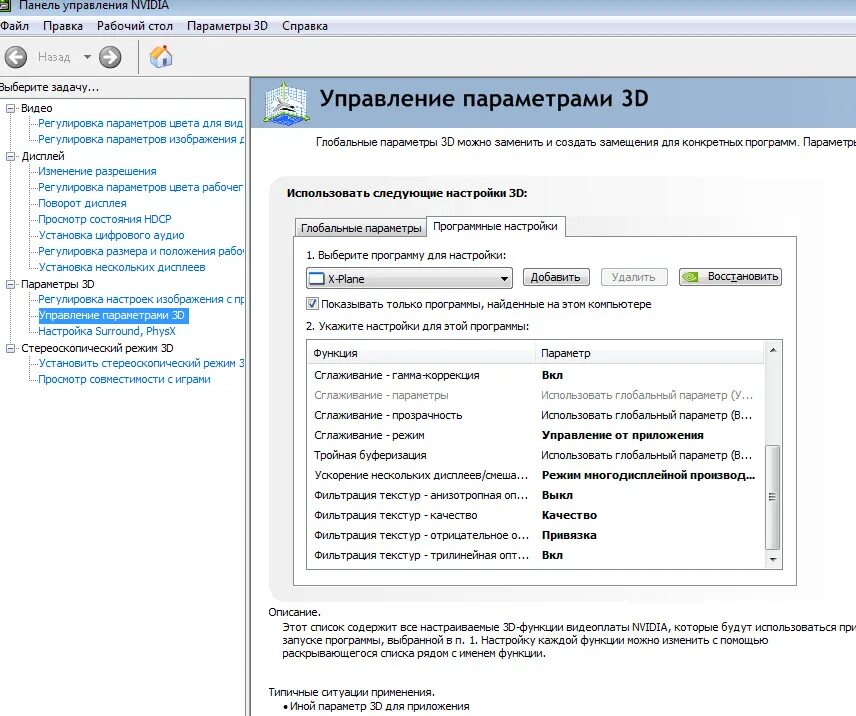Image resolution: width=856 pixels, height=716 pixels.
Task: Open Настройка Surround, PhysX task
Action: pyautogui.click(x=107, y=331)
